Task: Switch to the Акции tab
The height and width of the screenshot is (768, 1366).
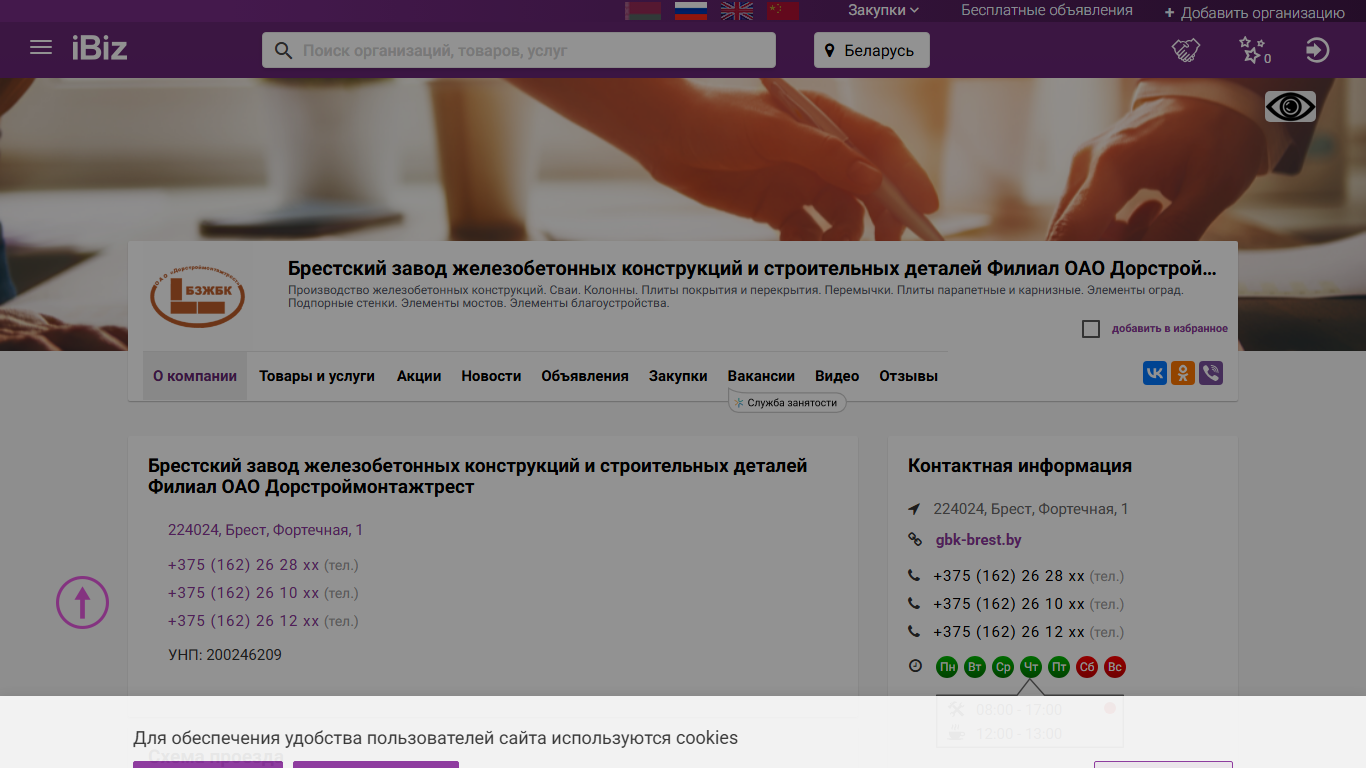Action: pyautogui.click(x=419, y=376)
